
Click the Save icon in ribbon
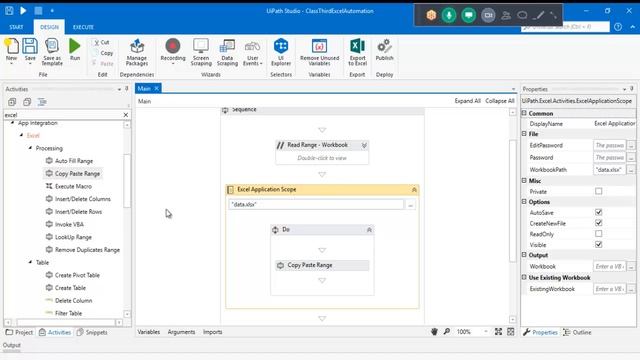tap(30, 46)
